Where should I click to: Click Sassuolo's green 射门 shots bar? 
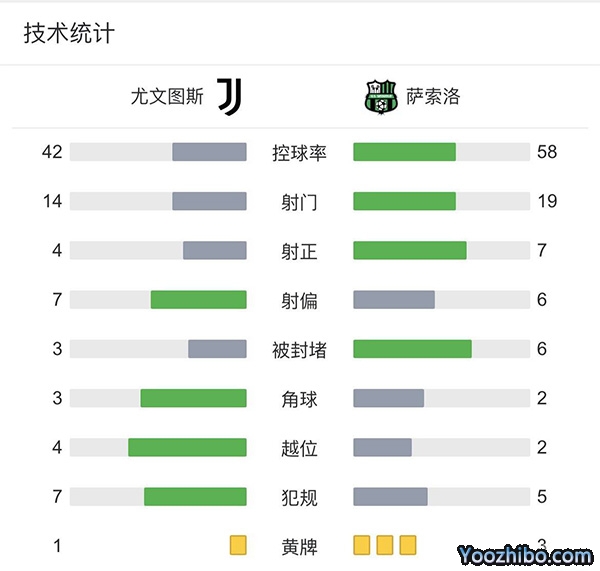pos(404,201)
